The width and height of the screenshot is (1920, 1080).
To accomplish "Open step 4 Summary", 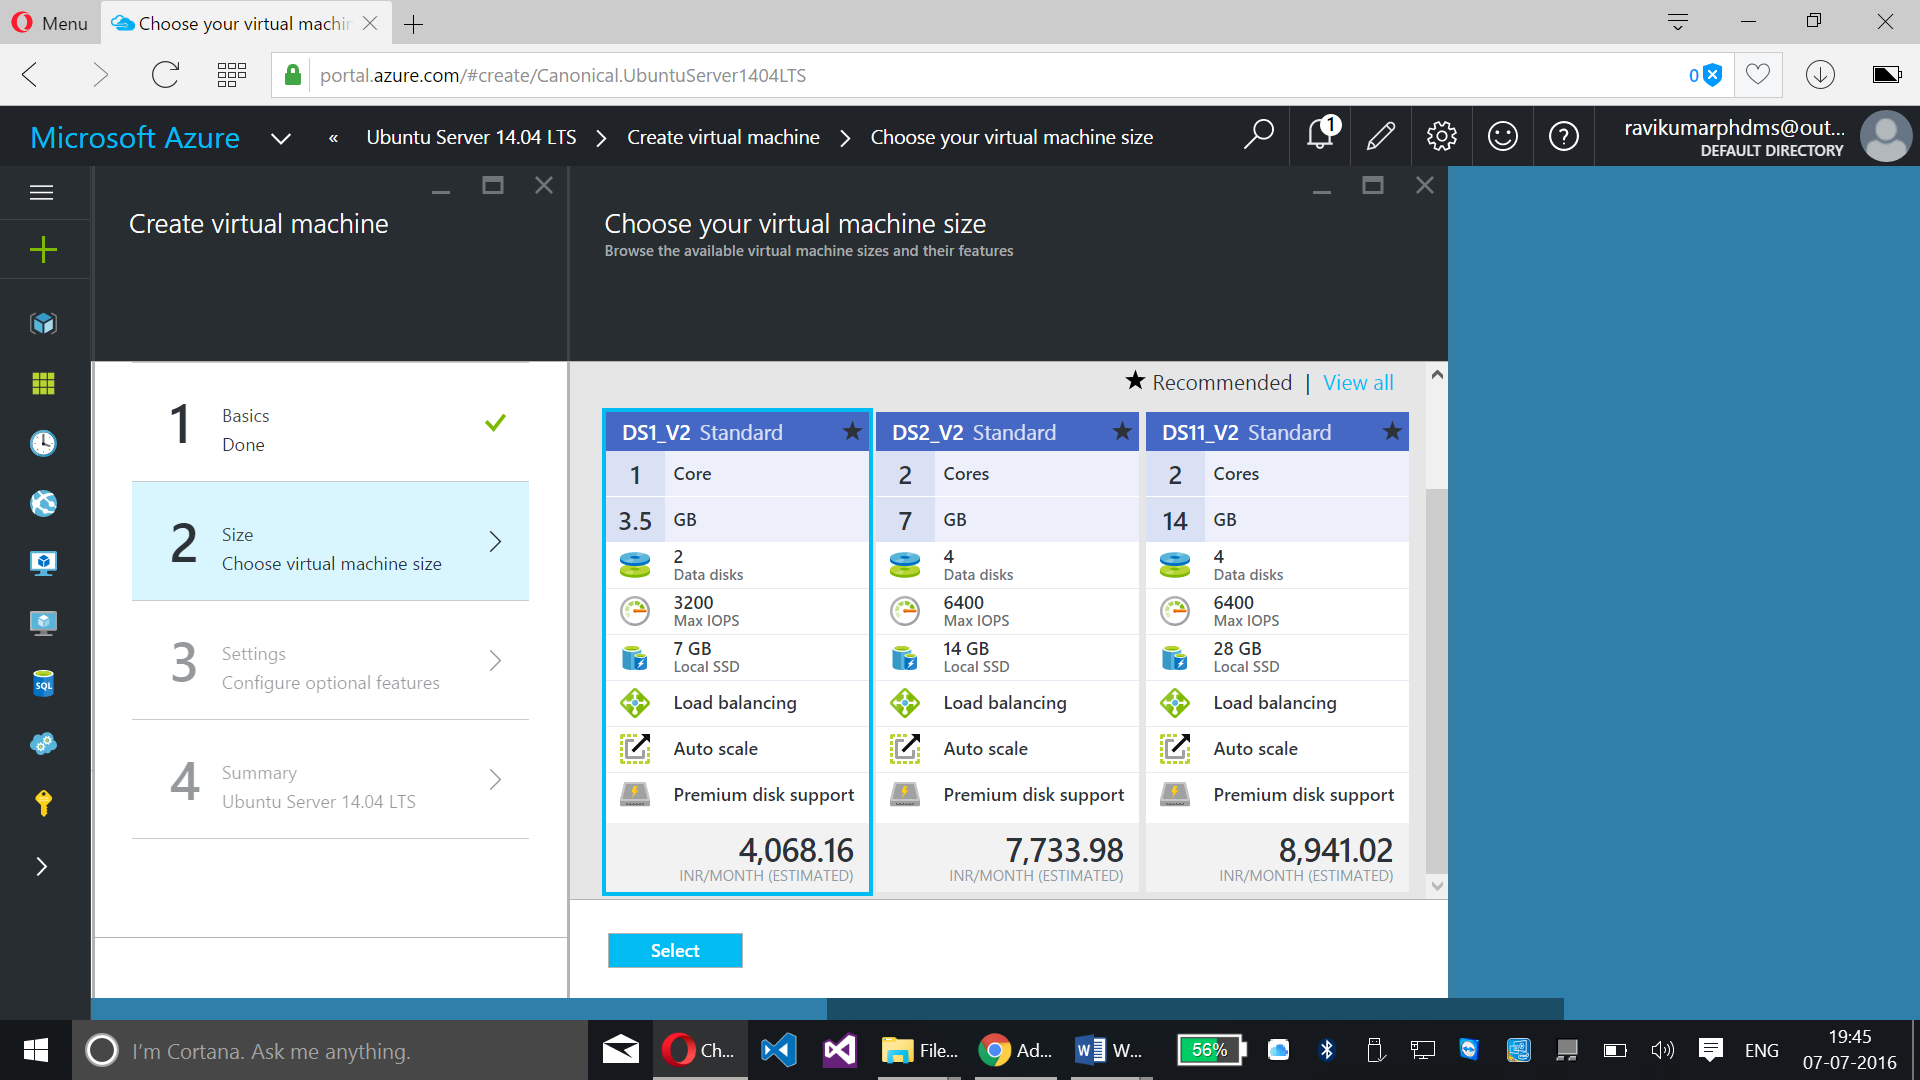I will 330,779.
